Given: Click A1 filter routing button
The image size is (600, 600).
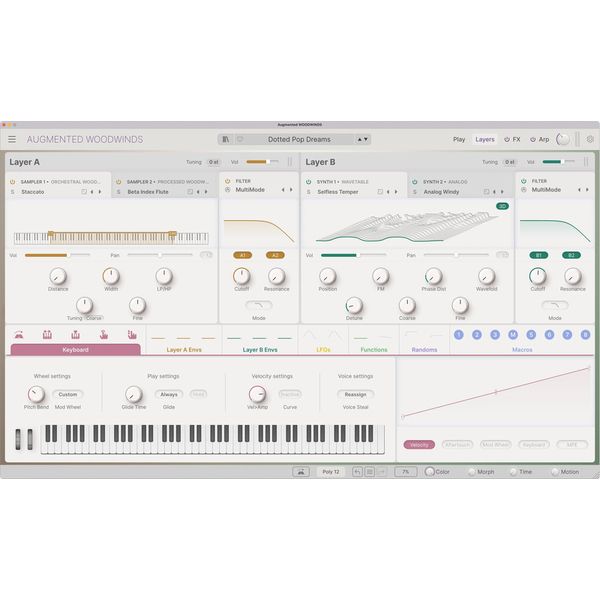Looking at the screenshot, I should pyautogui.click(x=243, y=255).
